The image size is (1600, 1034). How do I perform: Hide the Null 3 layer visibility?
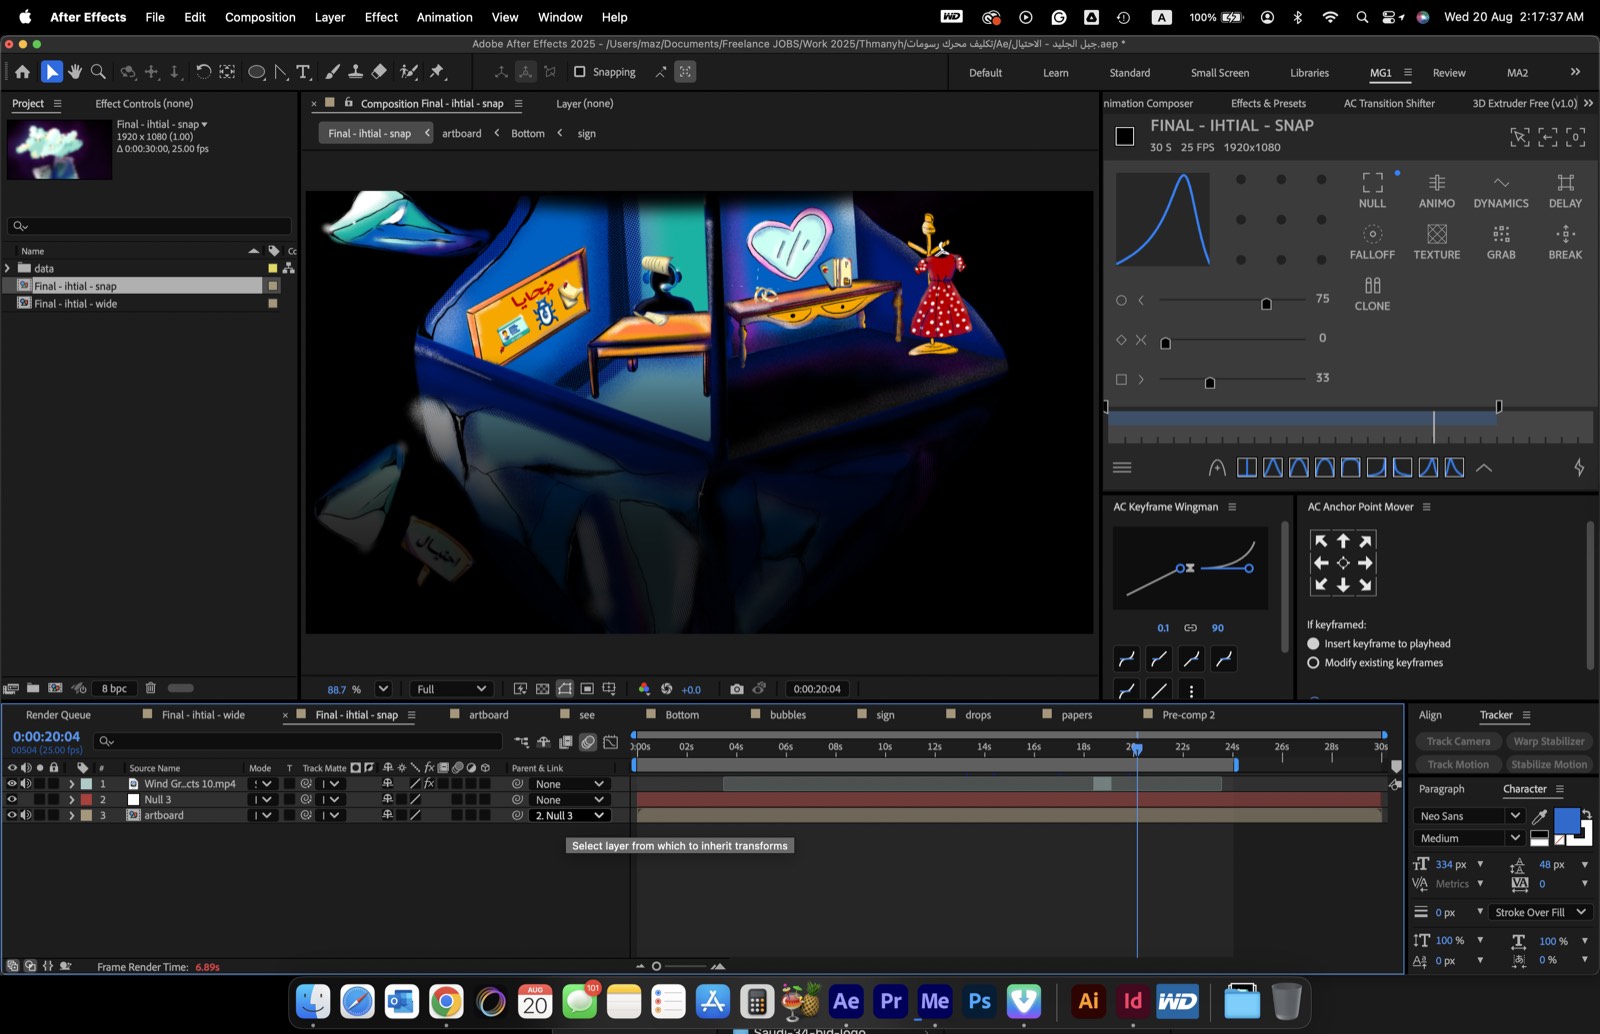[x=12, y=800]
